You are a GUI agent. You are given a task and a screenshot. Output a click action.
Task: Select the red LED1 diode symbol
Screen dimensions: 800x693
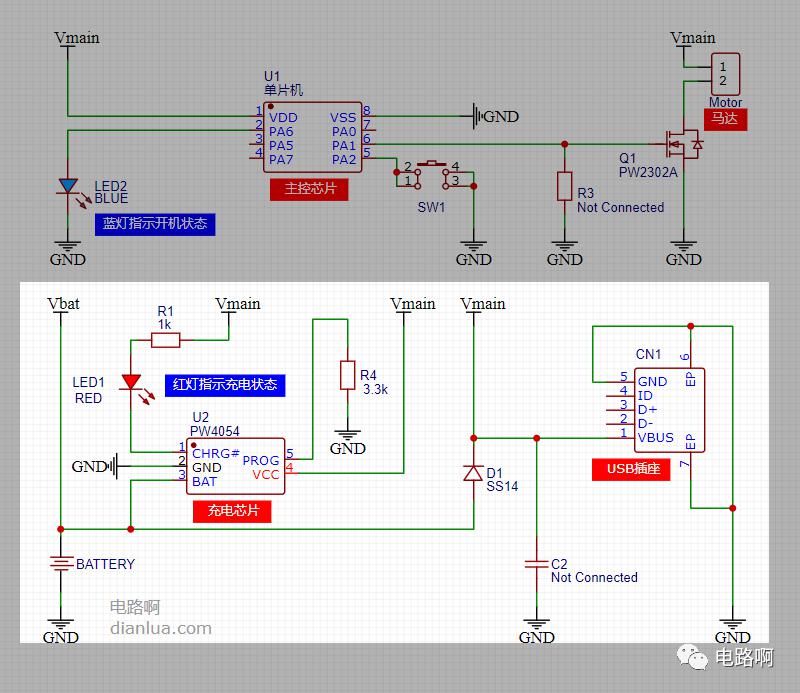[x=131, y=382]
